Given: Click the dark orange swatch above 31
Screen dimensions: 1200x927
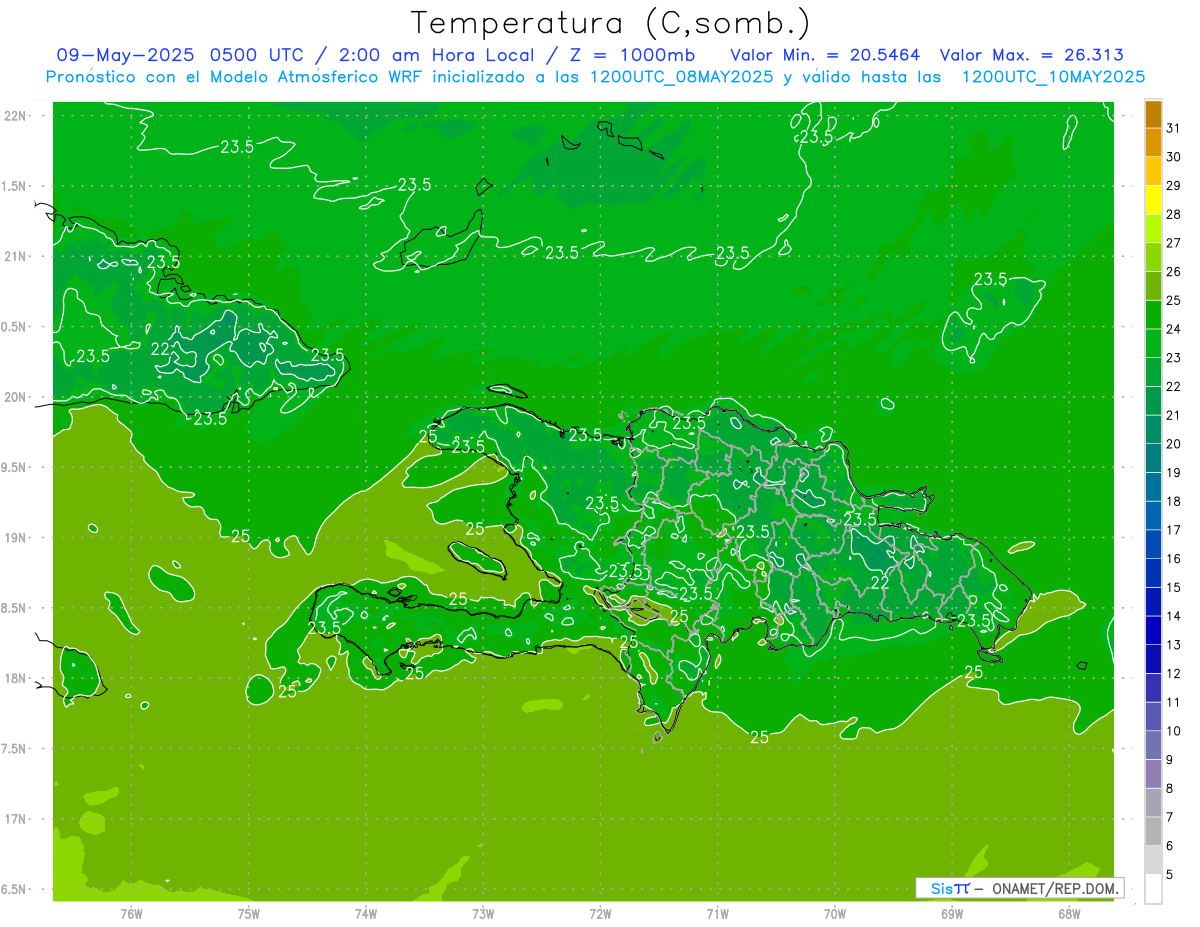Looking at the screenshot, I should 1153,115.
